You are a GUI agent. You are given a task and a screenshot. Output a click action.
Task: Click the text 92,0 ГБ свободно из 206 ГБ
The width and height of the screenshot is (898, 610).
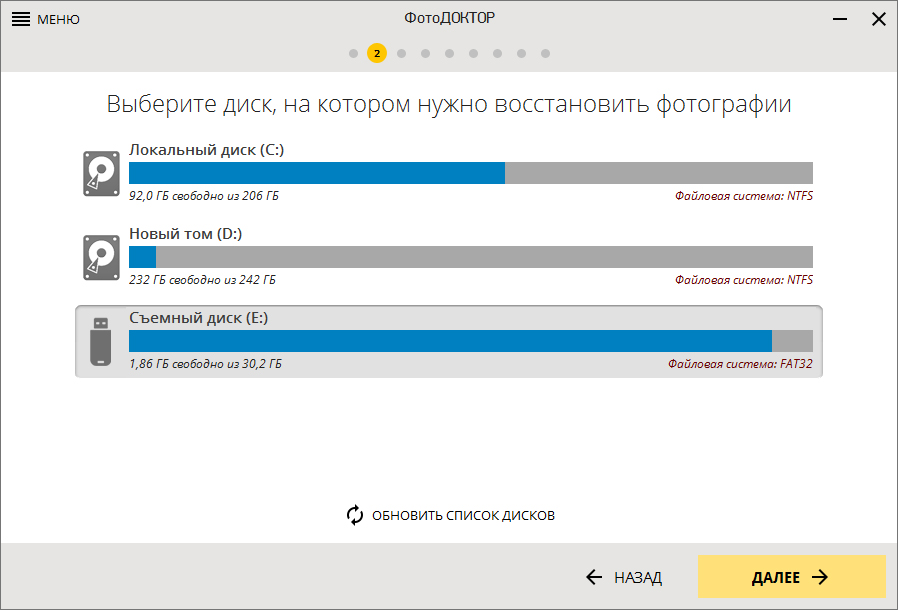(203, 196)
